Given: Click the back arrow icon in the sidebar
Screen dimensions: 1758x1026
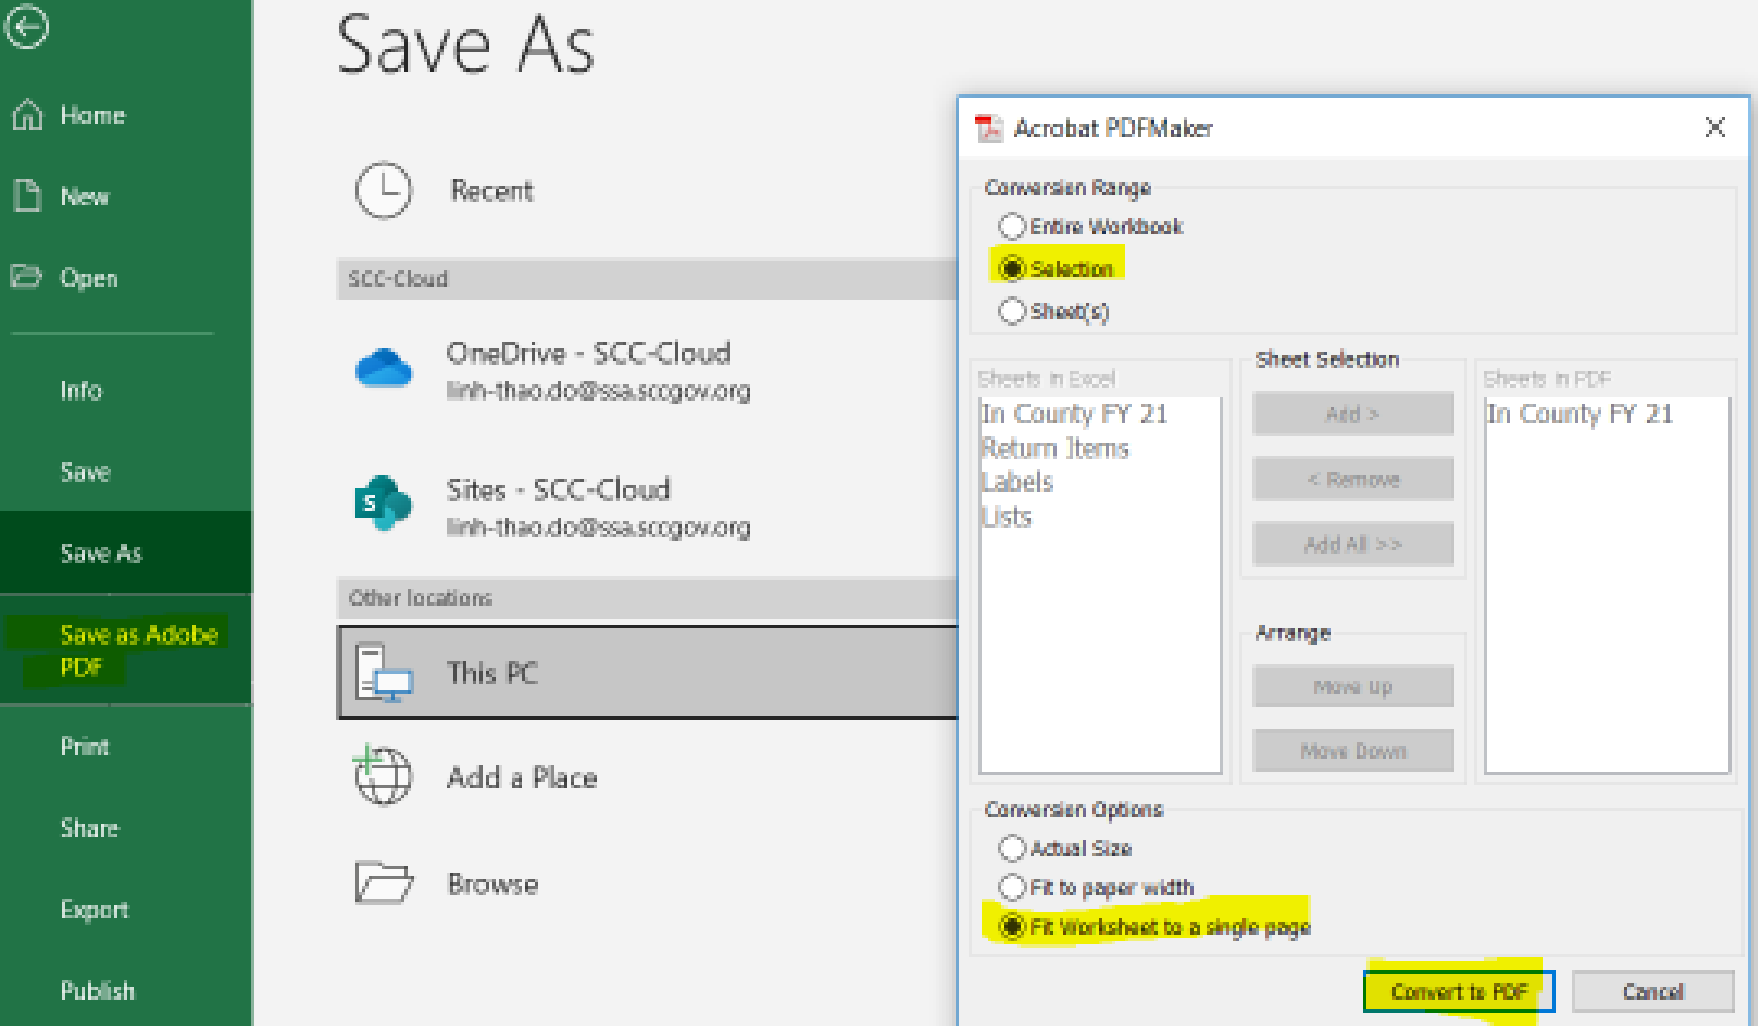Looking at the screenshot, I should click(x=26, y=26).
